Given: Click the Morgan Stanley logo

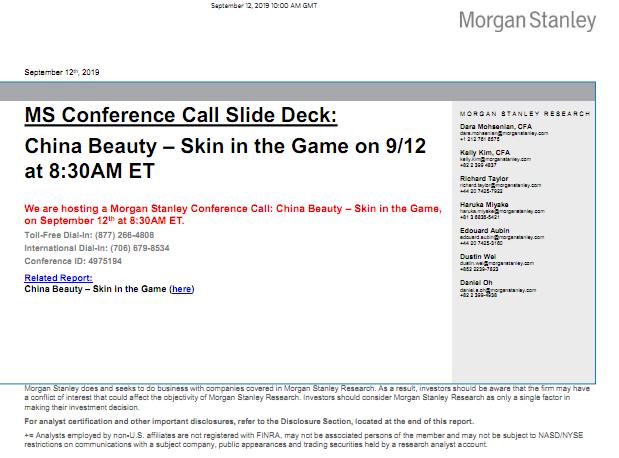Looking at the screenshot, I should coord(527,21).
